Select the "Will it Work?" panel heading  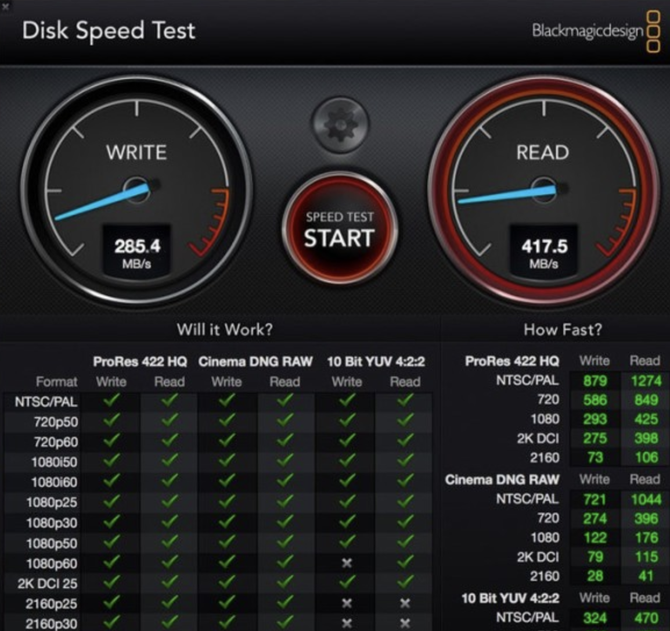coord(225,329)
